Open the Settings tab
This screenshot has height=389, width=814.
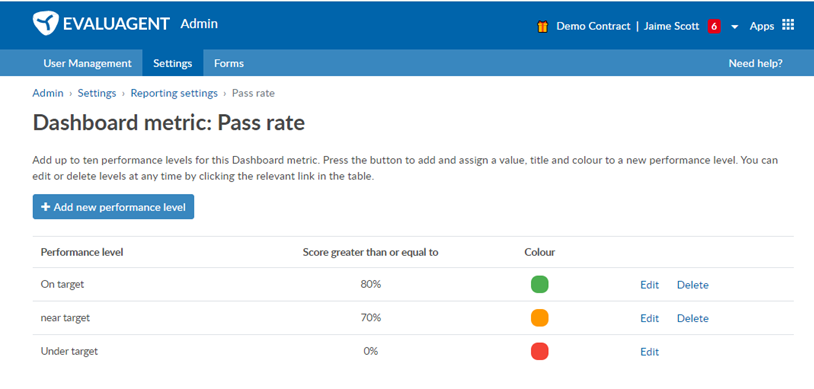click(173, 63)
